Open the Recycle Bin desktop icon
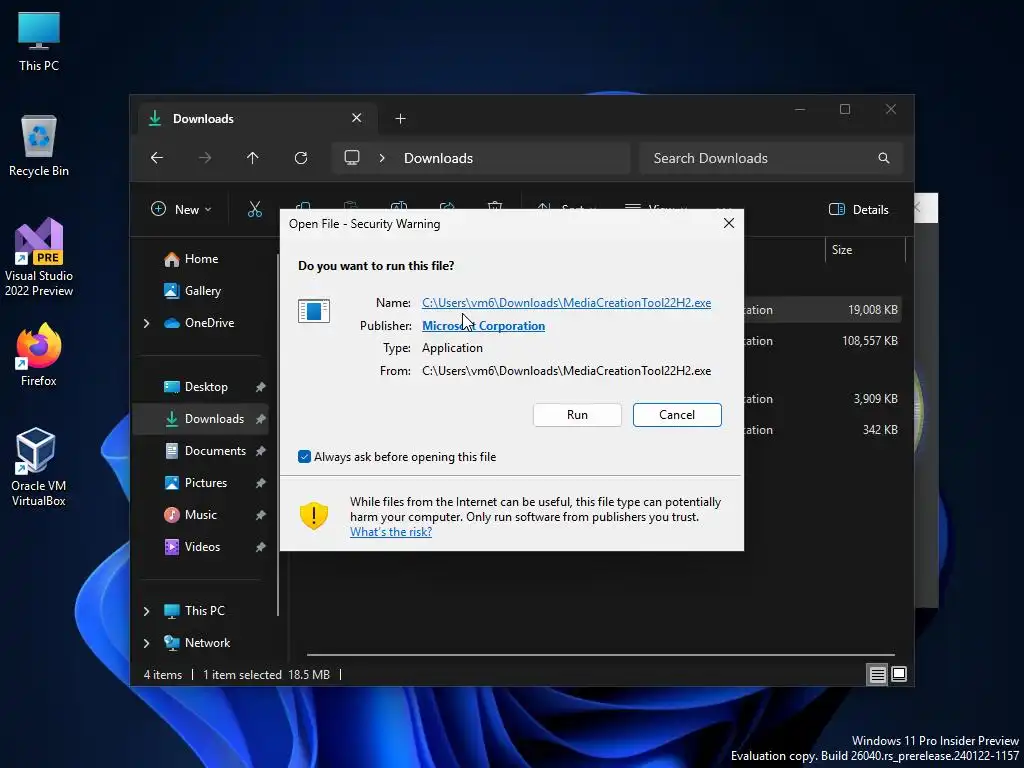This screenshot has width=1024, height=768. coord(39,146)
